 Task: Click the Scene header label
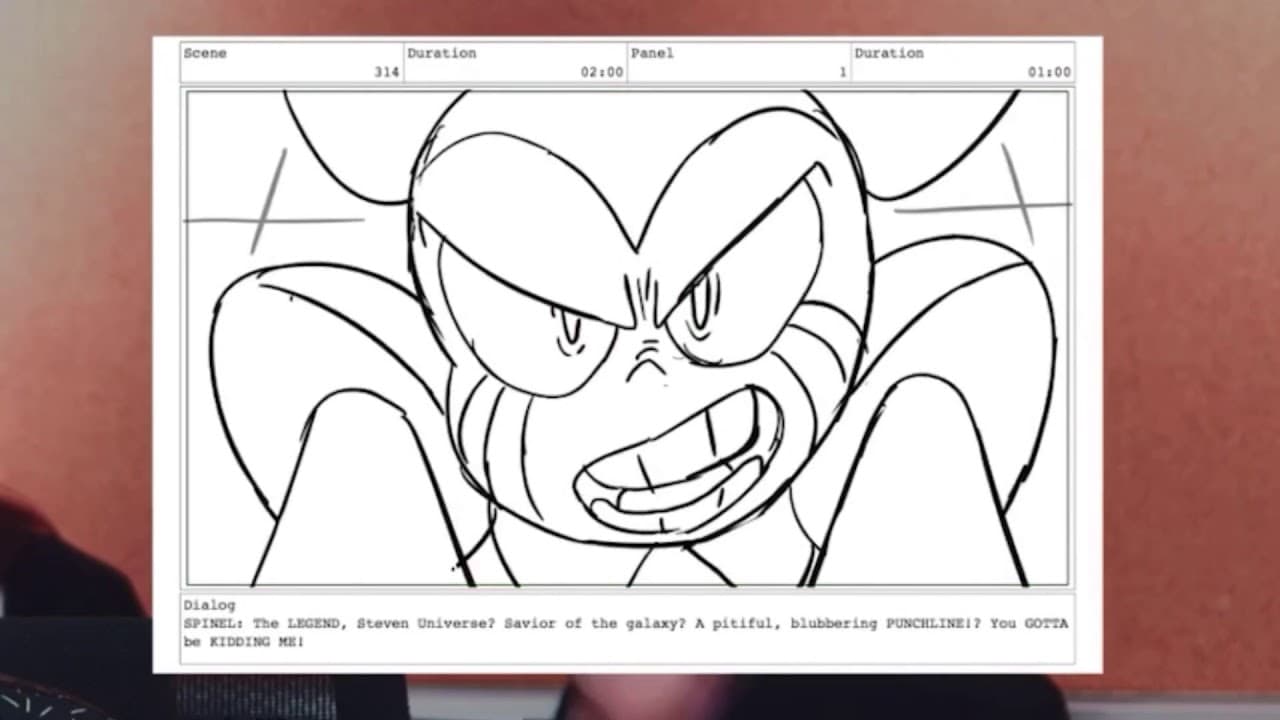pos(205,53)
